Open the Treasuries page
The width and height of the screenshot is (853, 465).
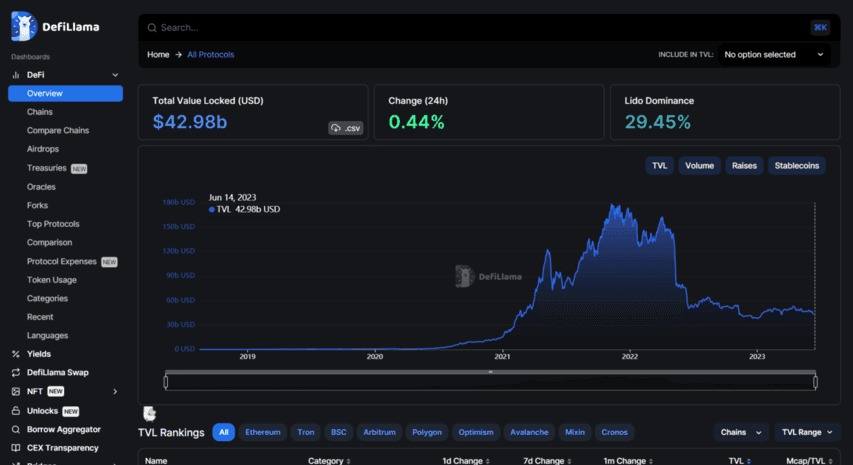click(x=47, y=168)
